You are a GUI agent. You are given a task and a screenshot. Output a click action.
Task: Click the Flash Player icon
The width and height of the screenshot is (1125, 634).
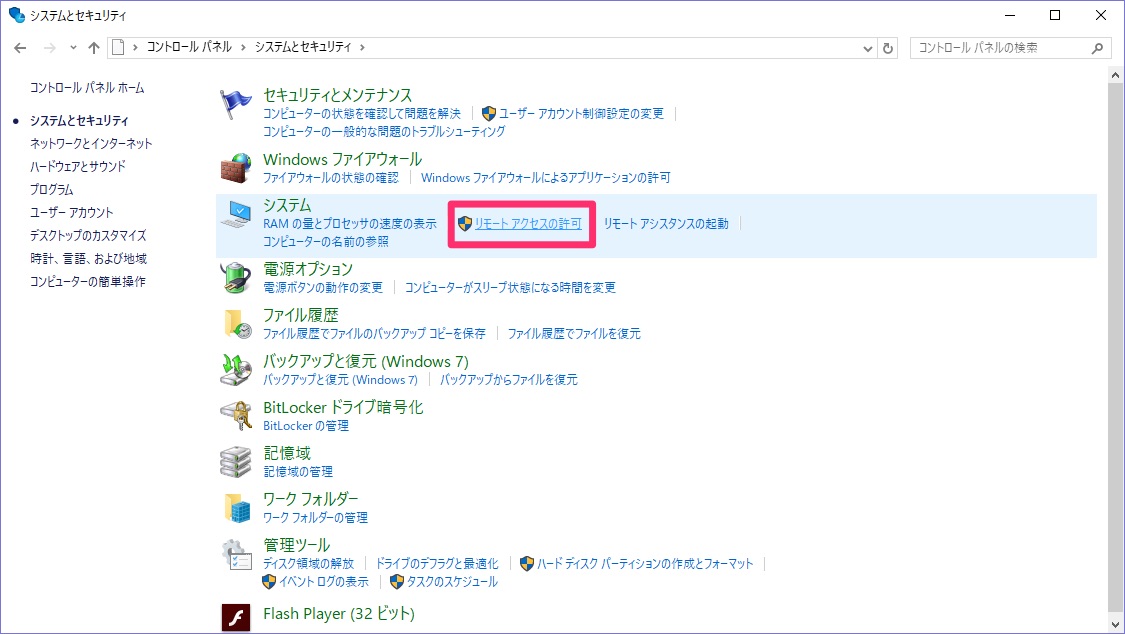coord(235,617)
